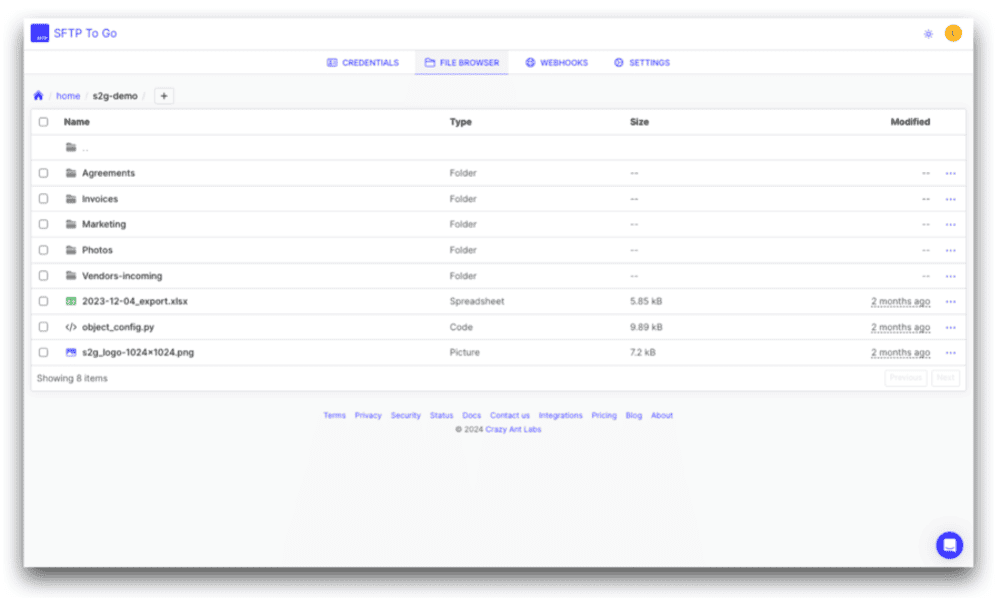Sort by the Size column header
The image size is (1000, 598).
click(x=639, y=122)
